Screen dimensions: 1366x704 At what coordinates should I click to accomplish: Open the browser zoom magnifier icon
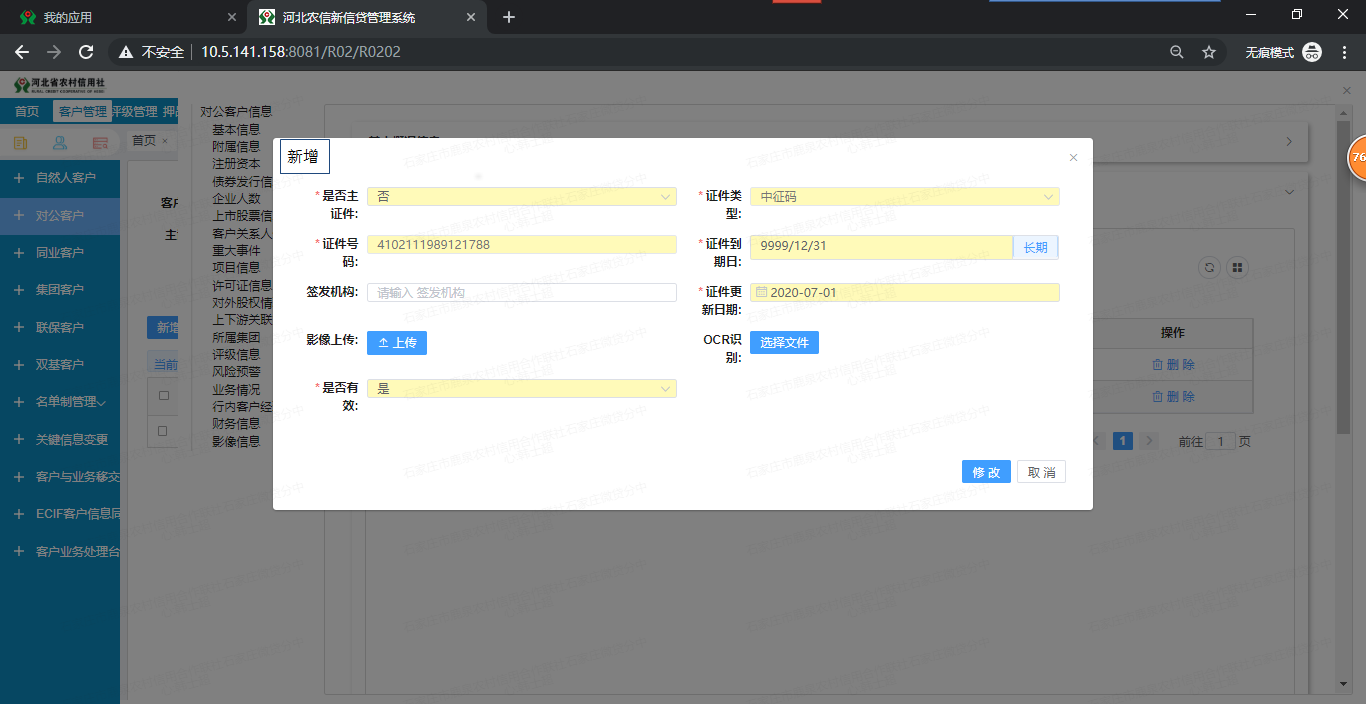[1177, 52]
